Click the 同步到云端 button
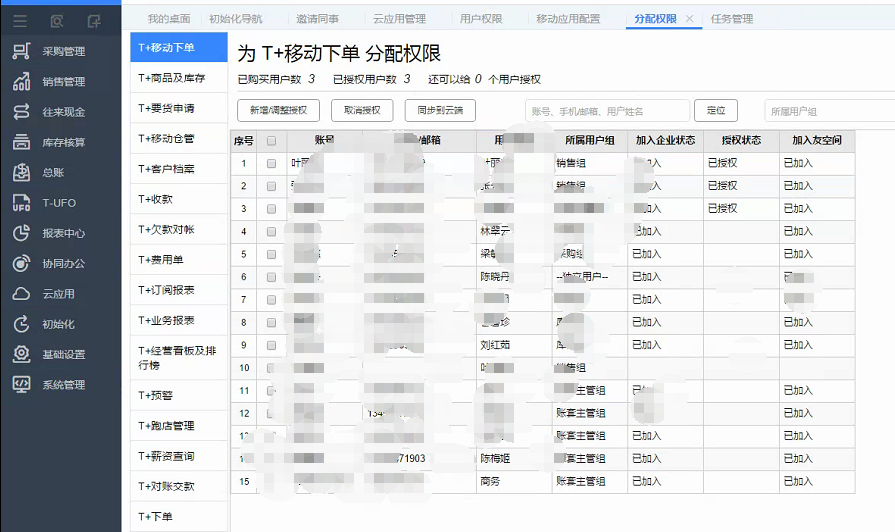 click(x=440, y=110)
